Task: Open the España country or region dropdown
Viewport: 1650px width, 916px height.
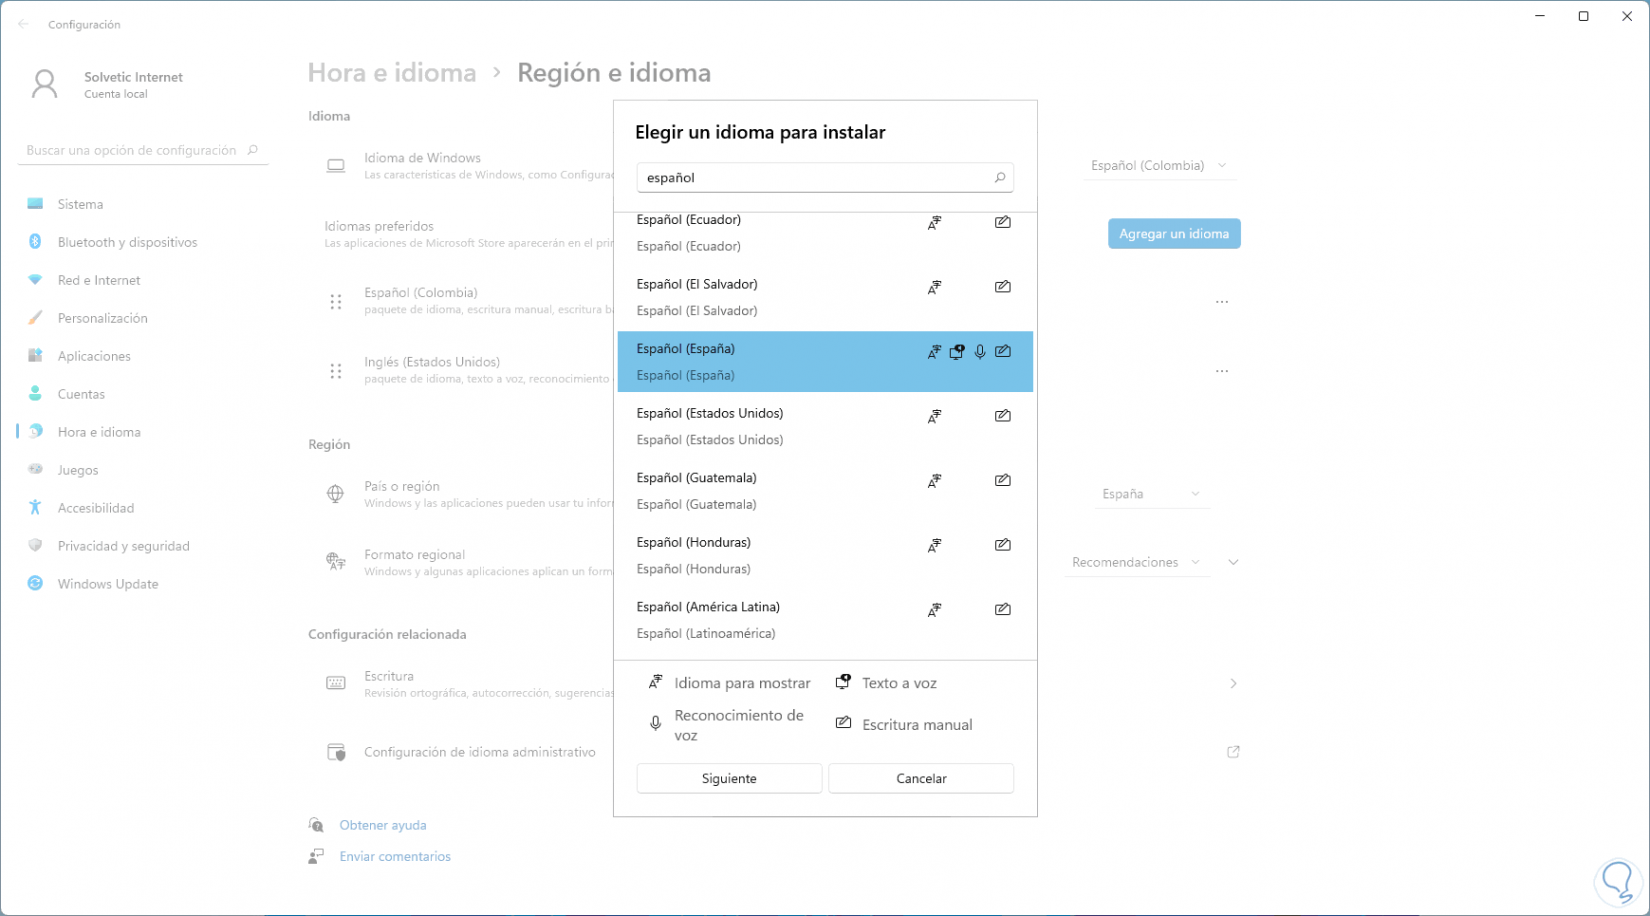Action: [x=1150, y=494]
